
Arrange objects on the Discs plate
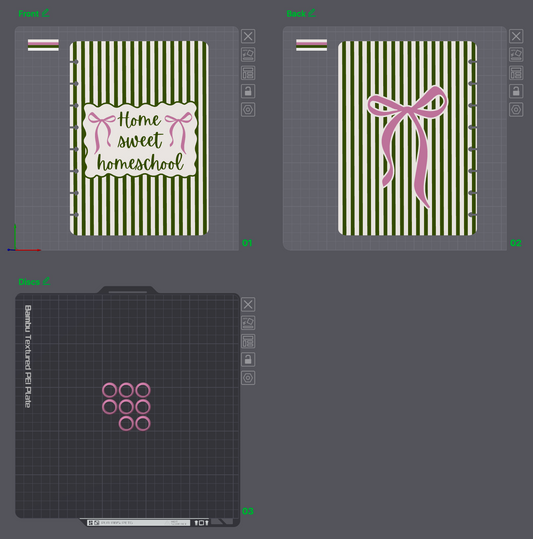[248, 341]
